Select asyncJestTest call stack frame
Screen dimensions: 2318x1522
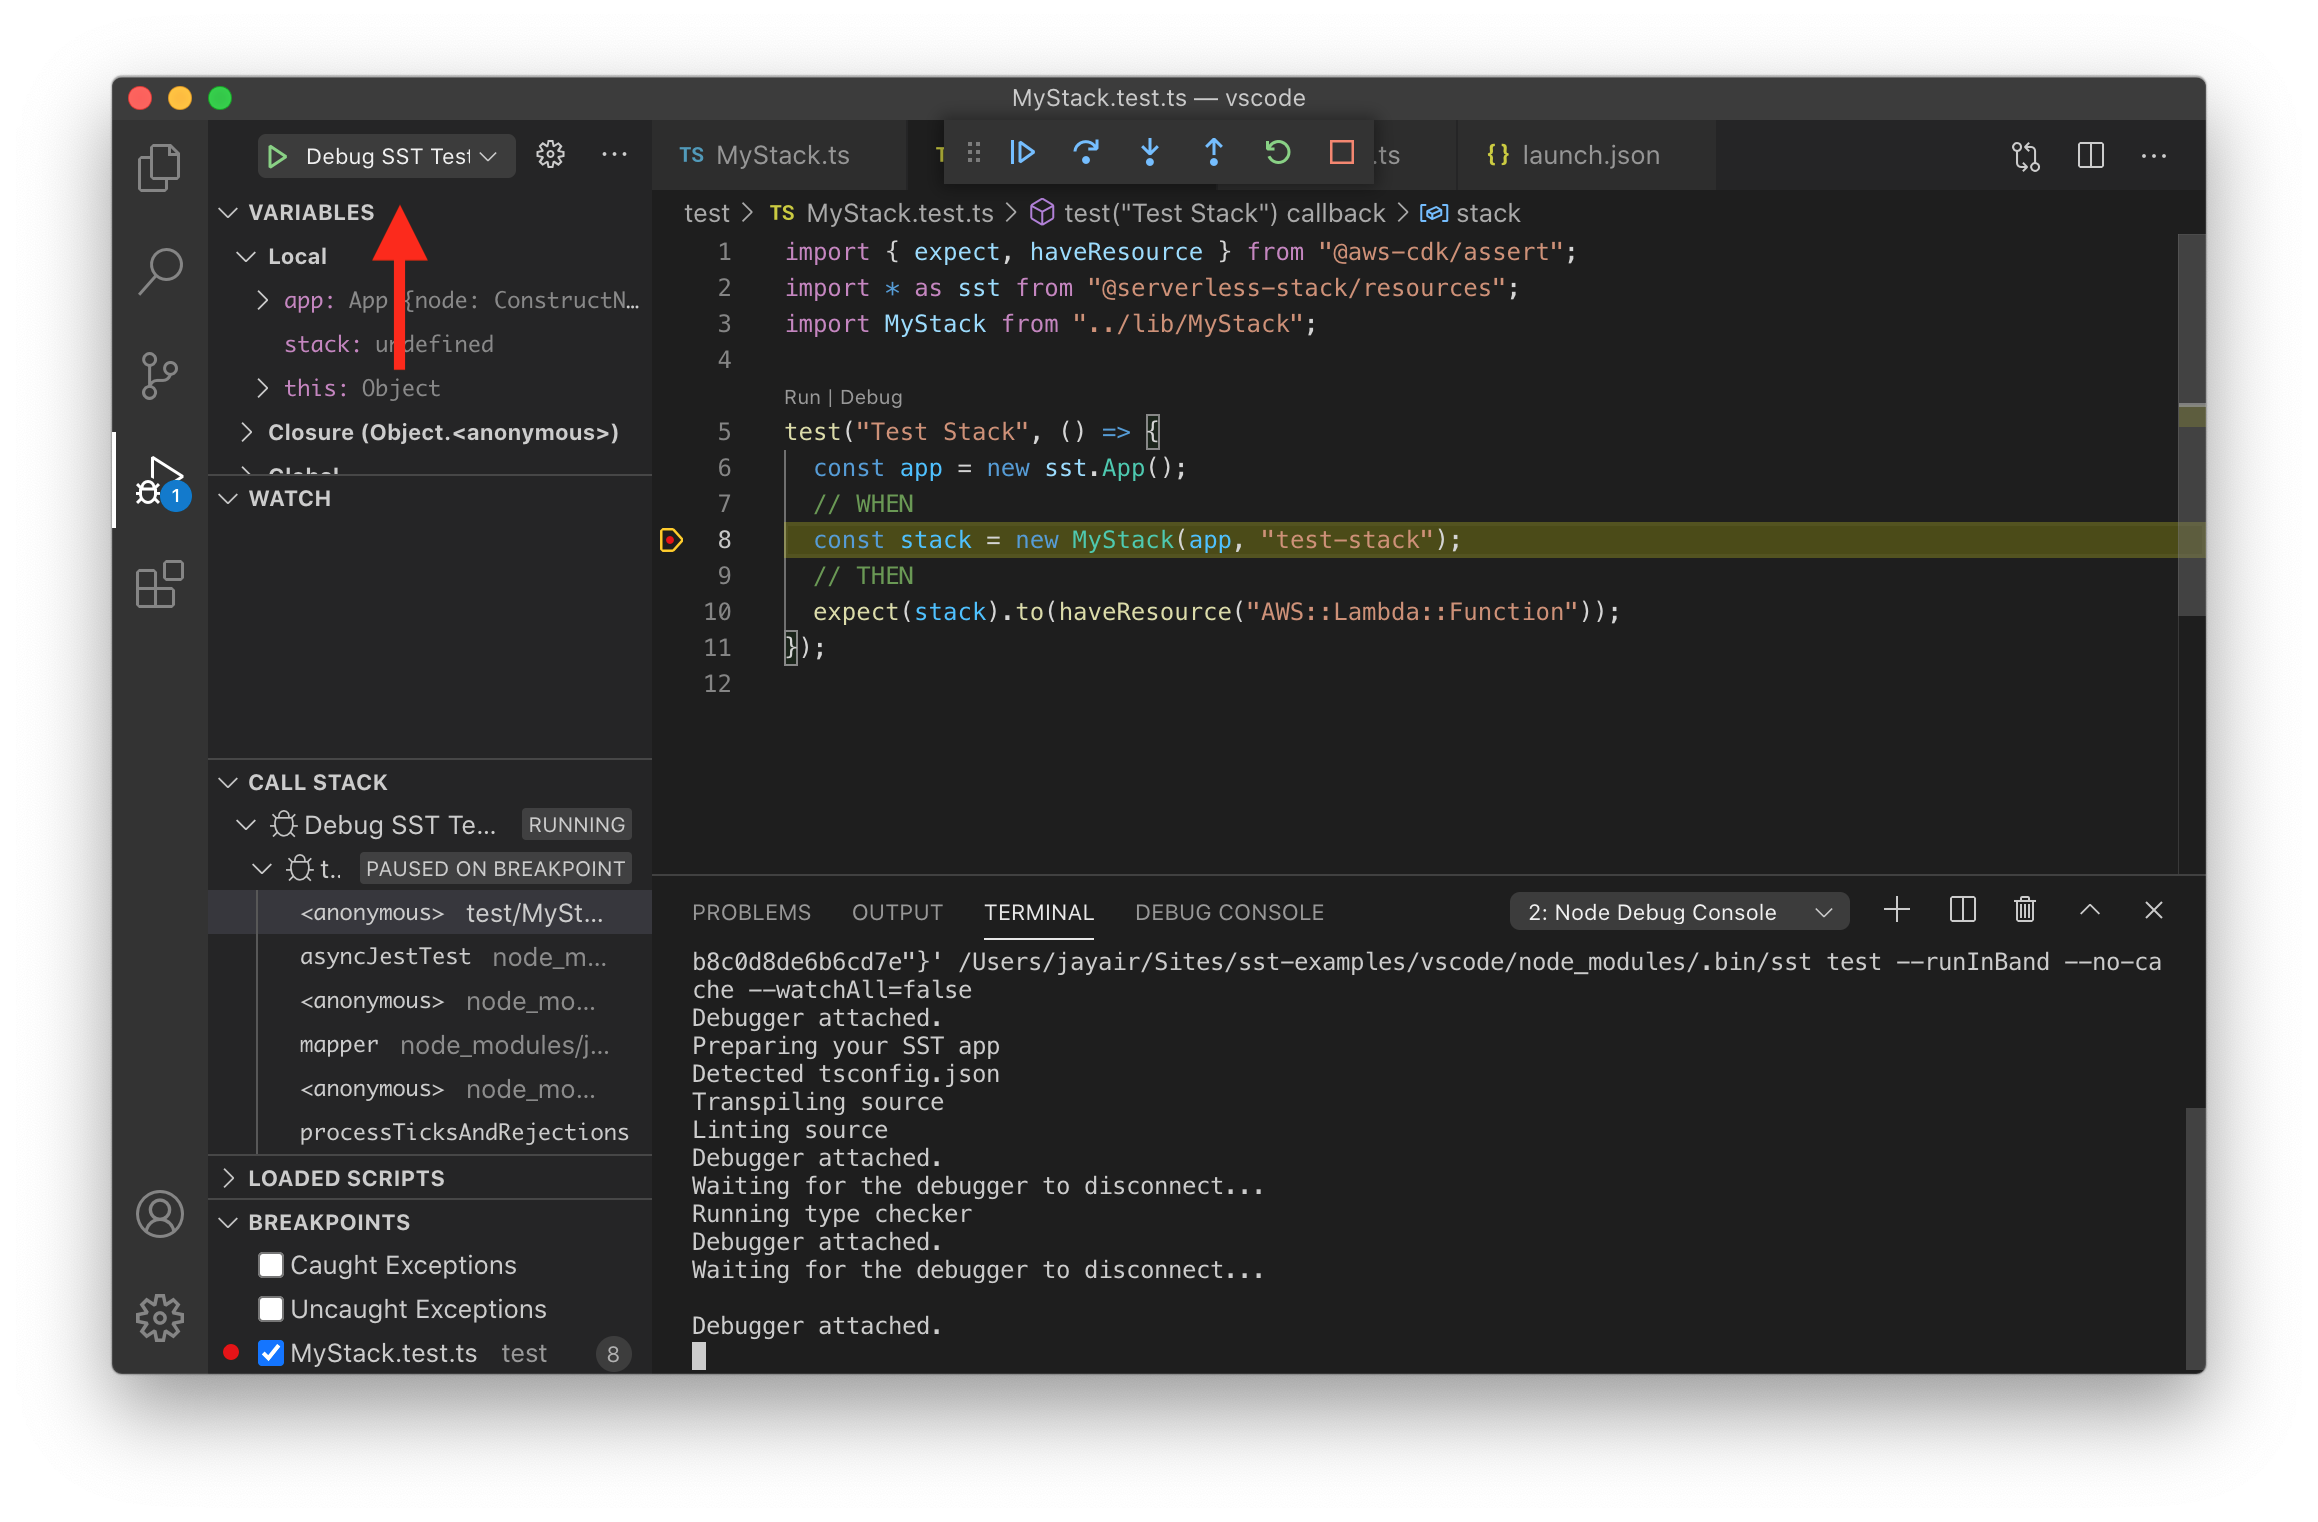click(430, 957)
